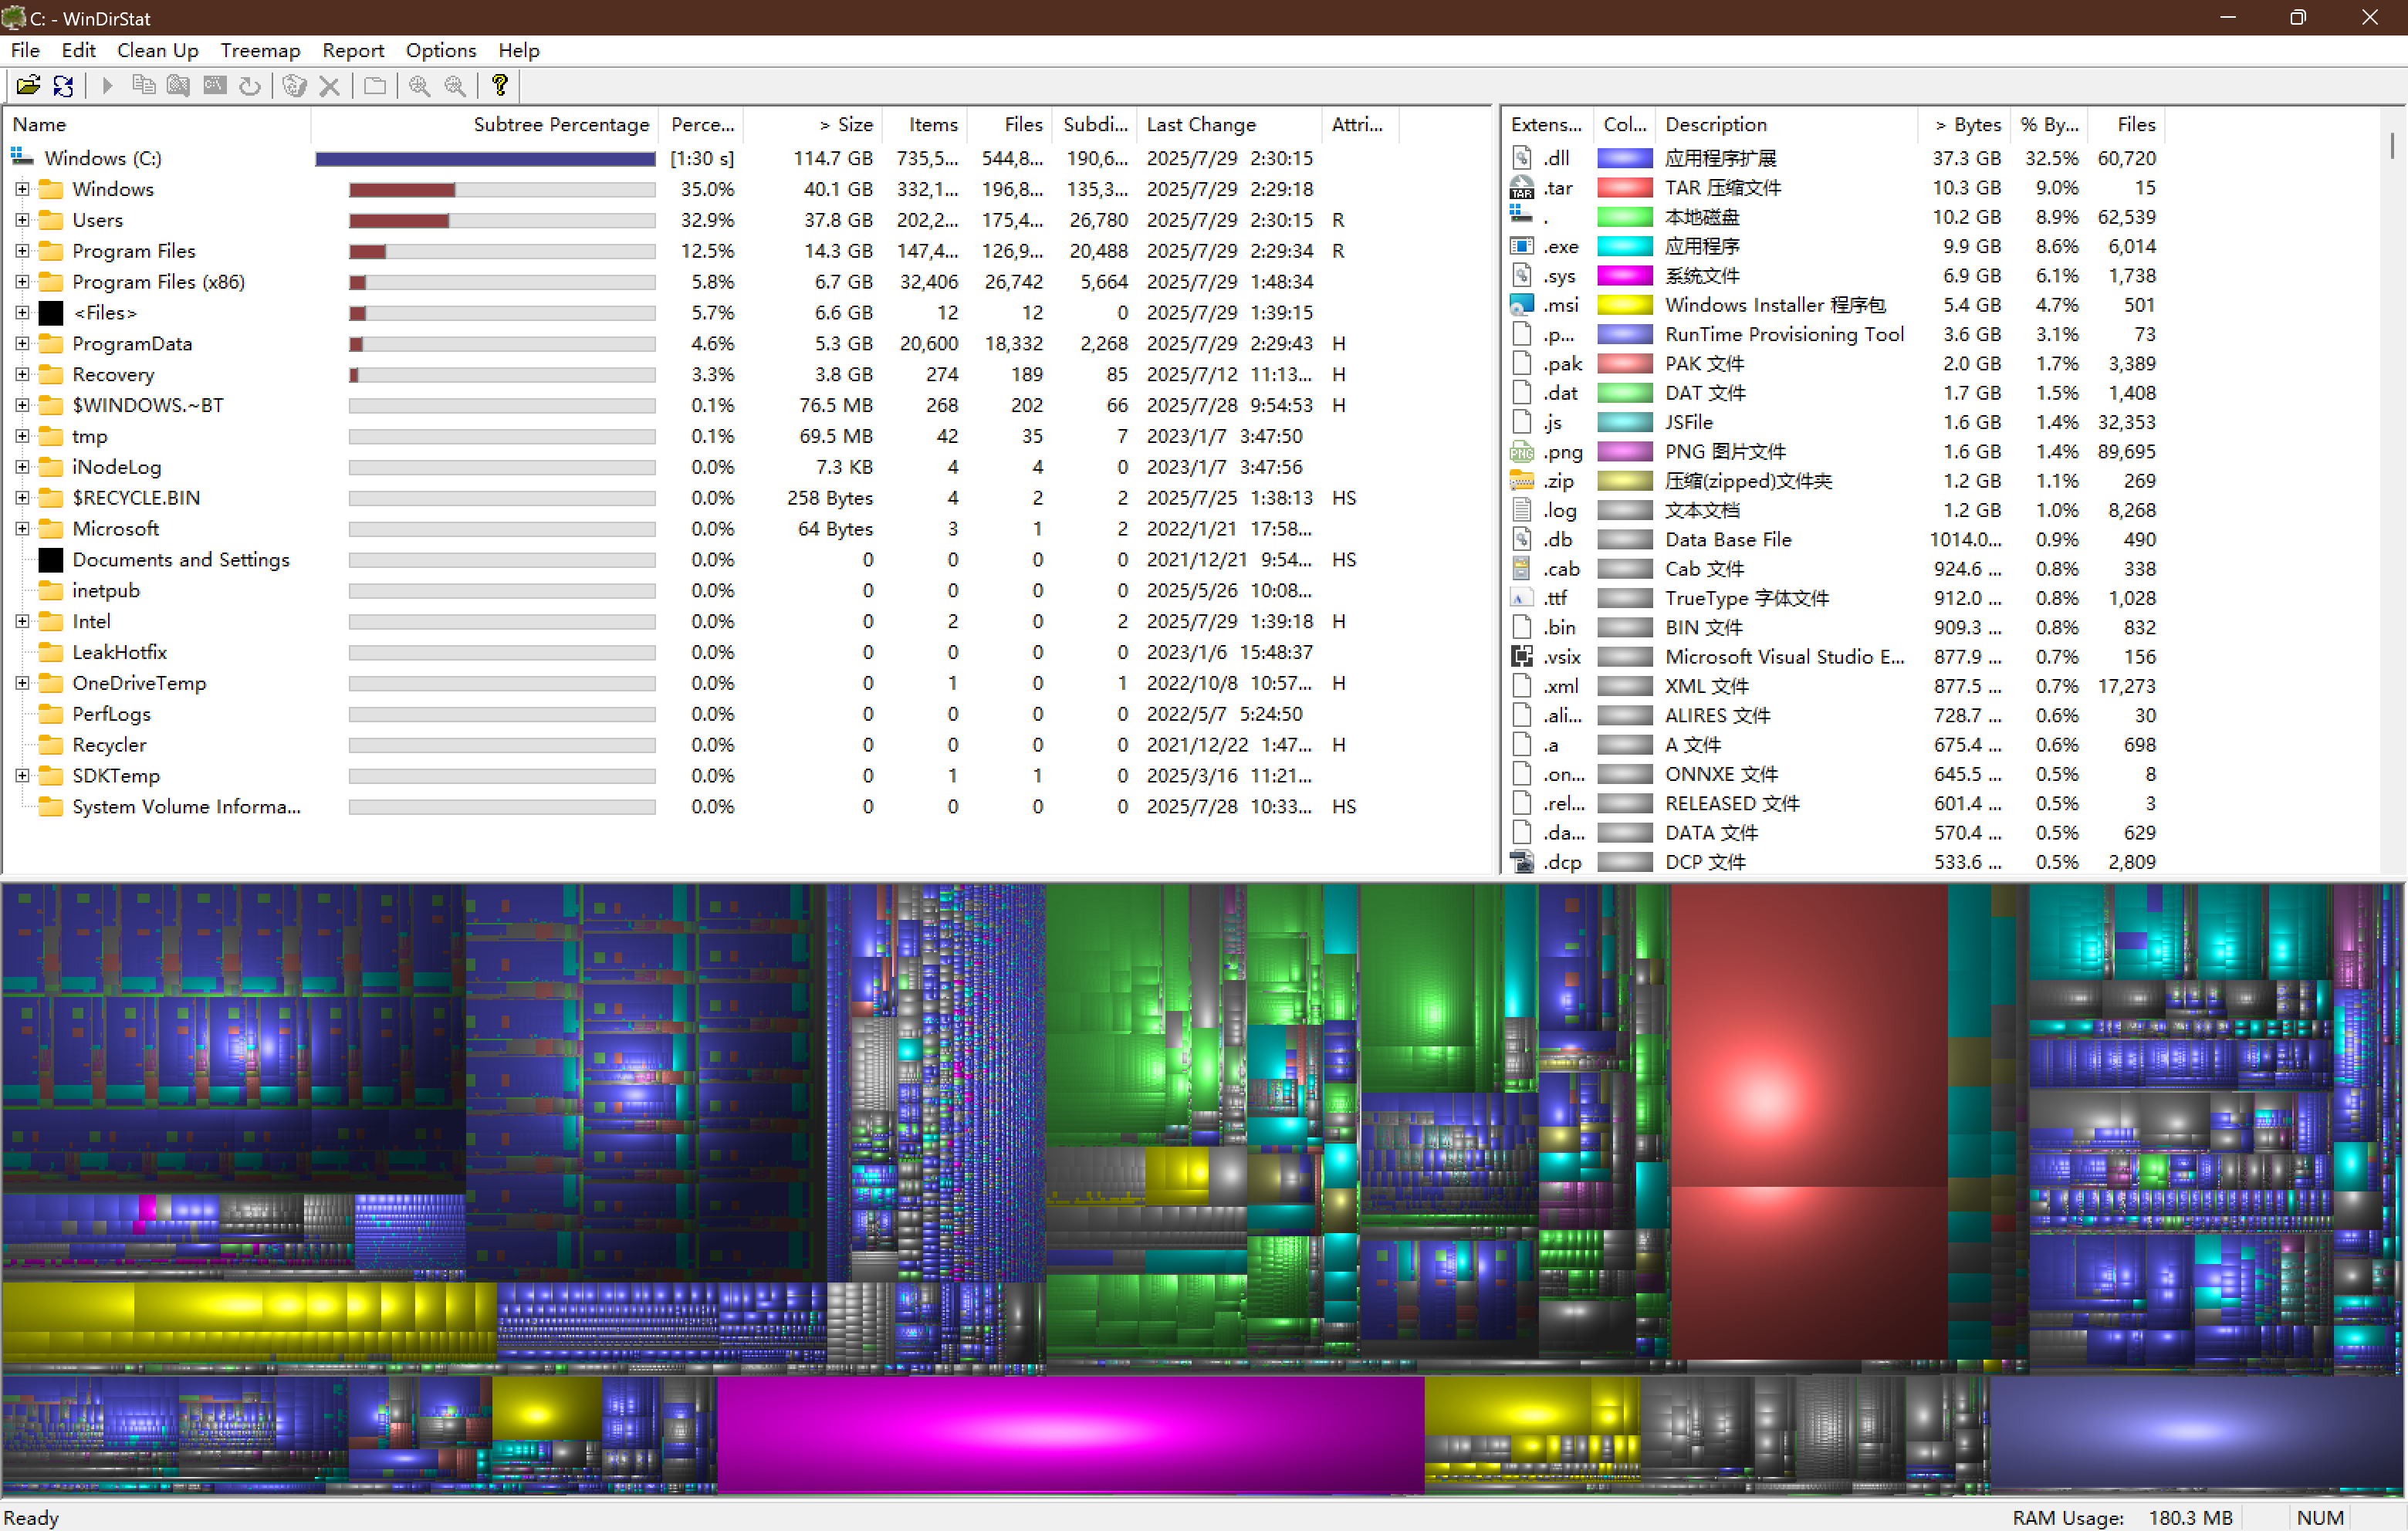Click the yellow Help question mark icon
This screenshot has width=2408, height=1531.
(x=500, y=86)
